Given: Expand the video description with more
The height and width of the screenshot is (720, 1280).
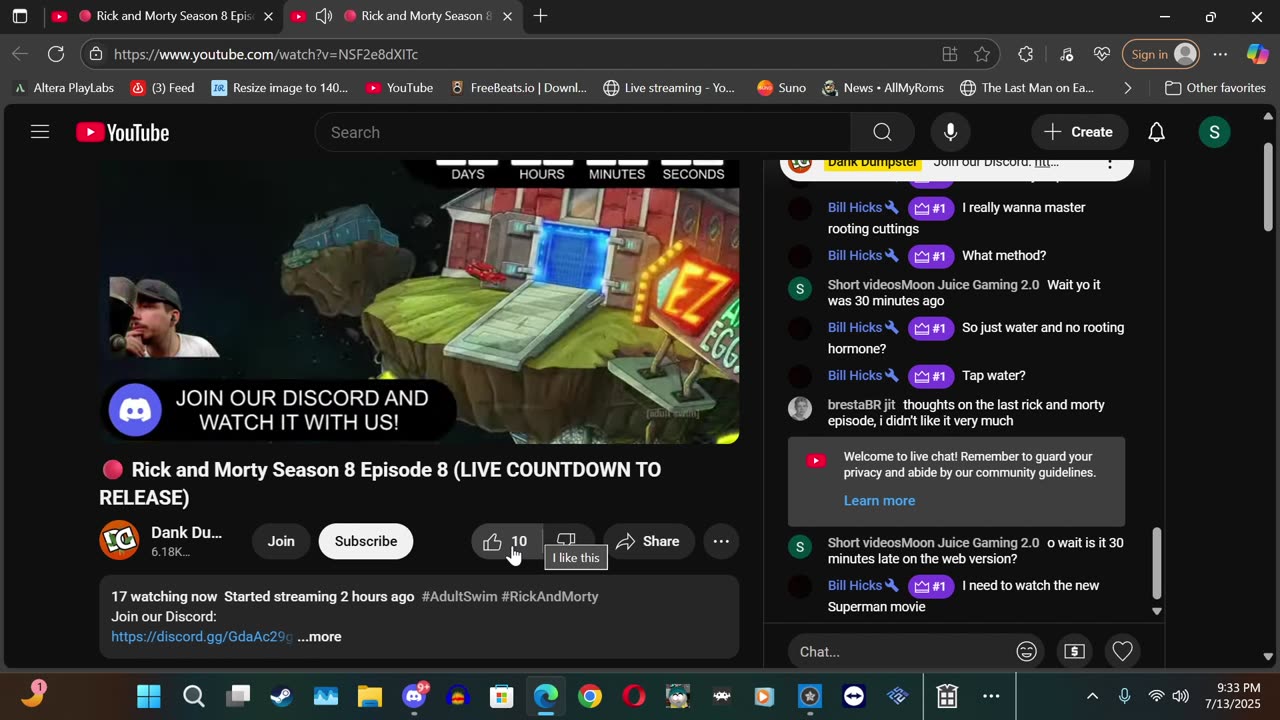Looking at the screenshot, I should [x=319, y=636].
